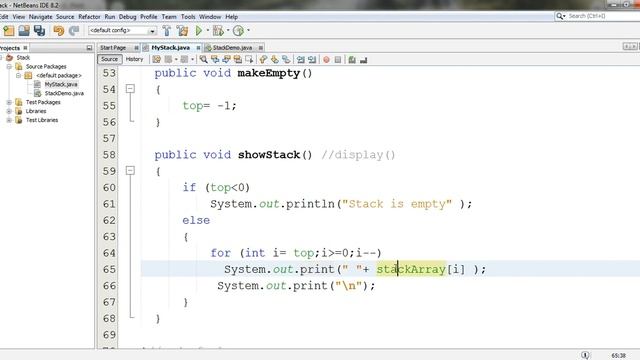Open Debug Project dropdown arrow
The height and width of the screenshot is (360, 640).
point(228,31)
